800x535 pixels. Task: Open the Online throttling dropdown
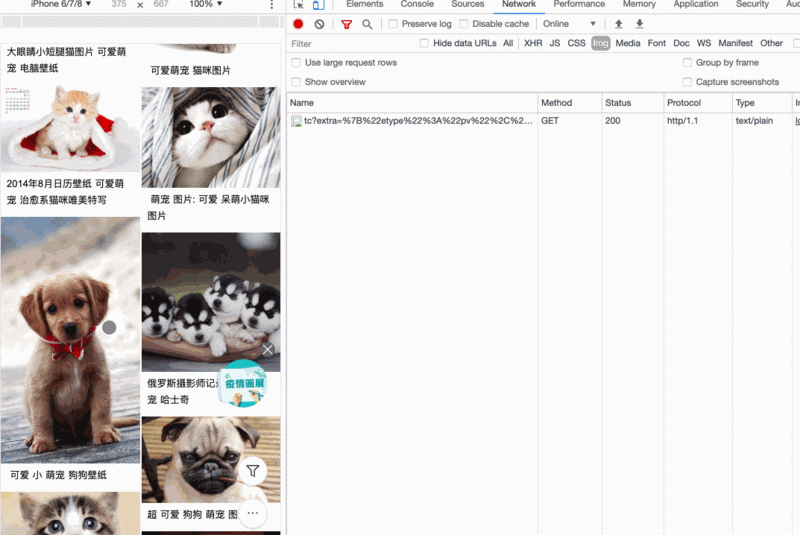point(569,24)
